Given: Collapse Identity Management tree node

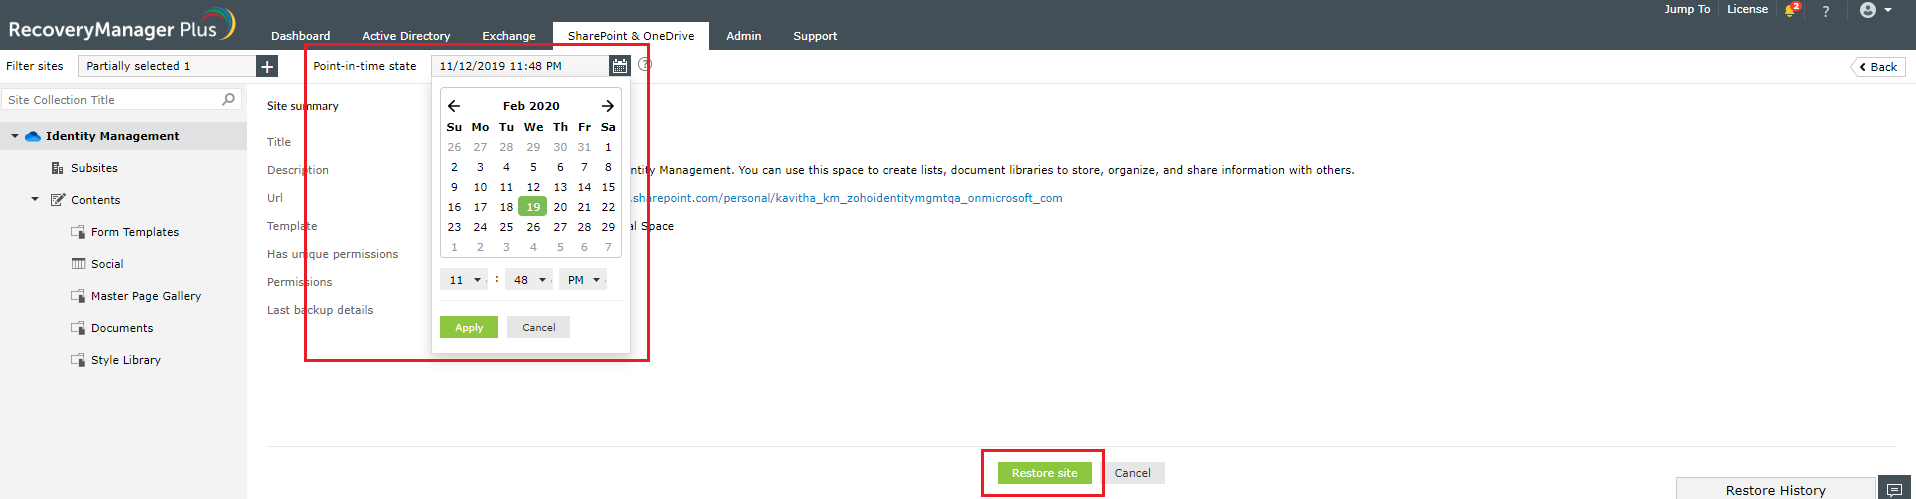Looking at the screenshot, I should (x=15, y=136).
